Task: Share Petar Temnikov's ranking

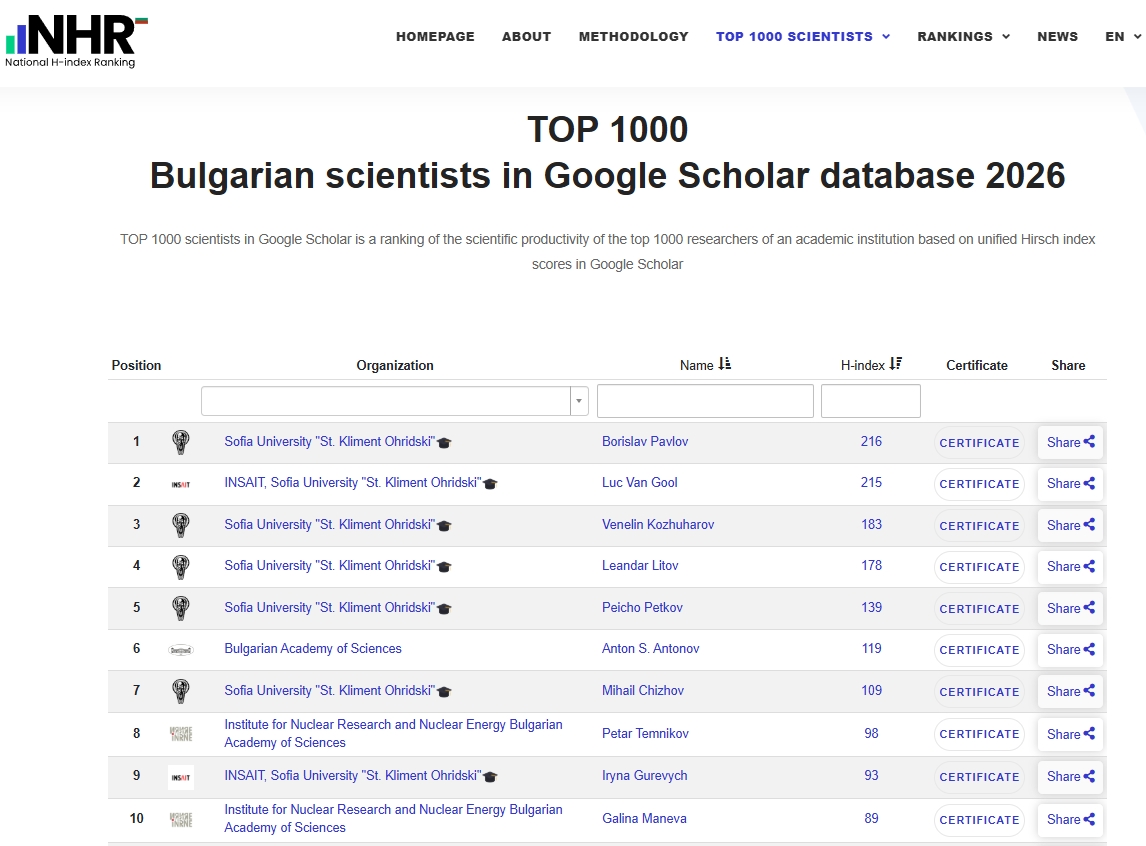Action: (x=1070, y=734)
